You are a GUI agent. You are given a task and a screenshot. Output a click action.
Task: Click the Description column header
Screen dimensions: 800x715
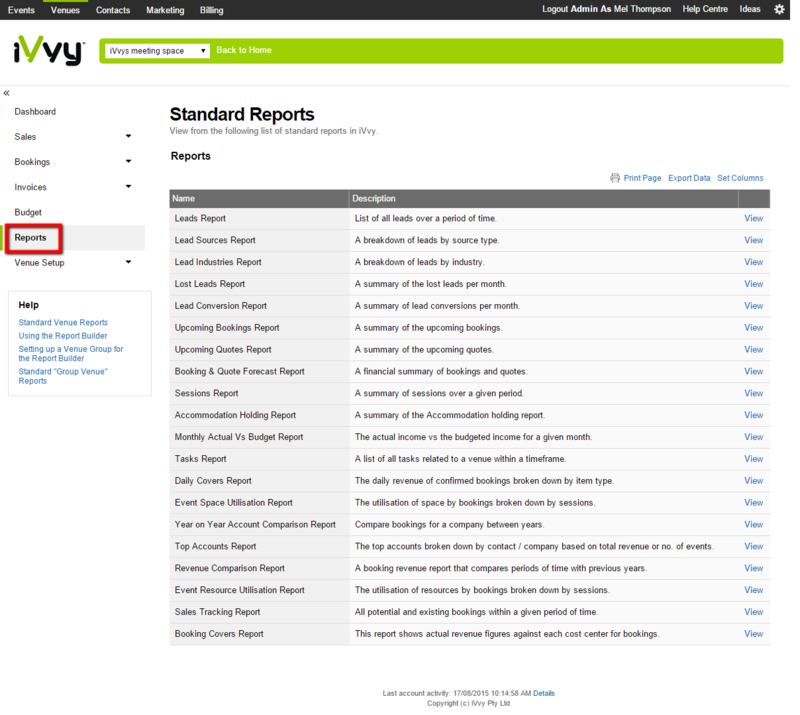pos(544,199)
